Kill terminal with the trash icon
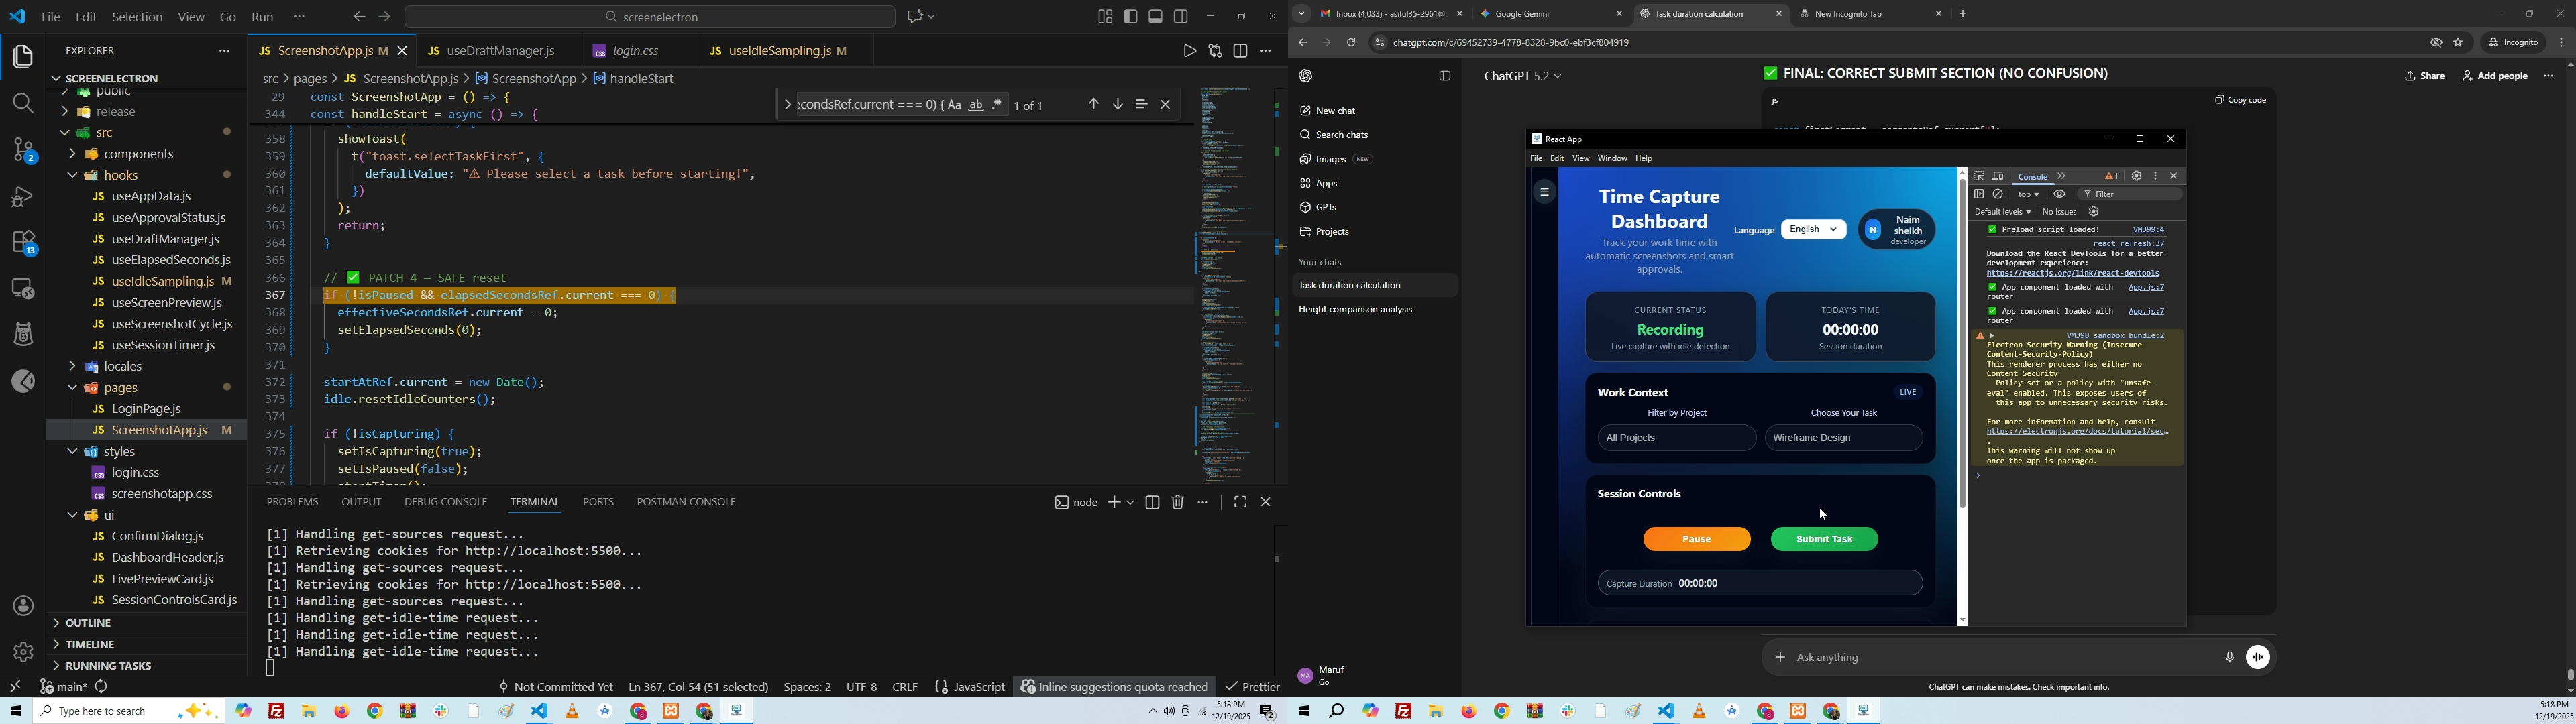The height and width of the screenshot is (724, 2576). point(1178,503)
